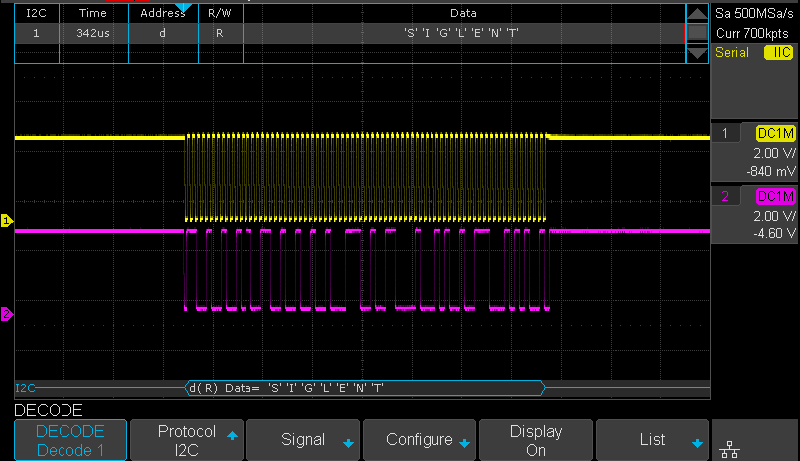
Task: Click the Data column header
Action: (x=464, y=14)
